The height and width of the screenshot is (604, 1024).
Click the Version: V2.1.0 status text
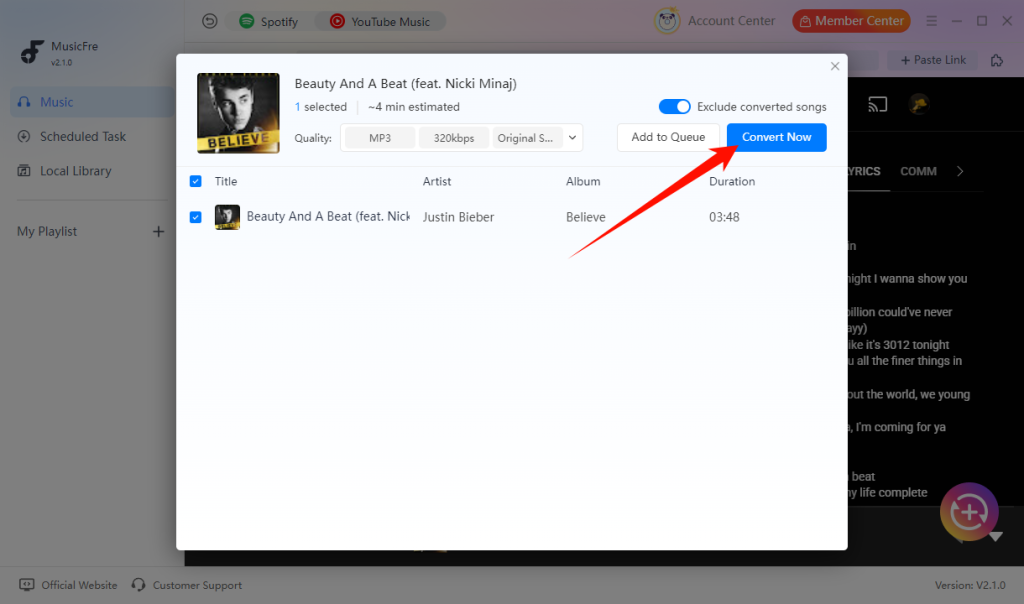pyautogui.click(x=970, y=585)
